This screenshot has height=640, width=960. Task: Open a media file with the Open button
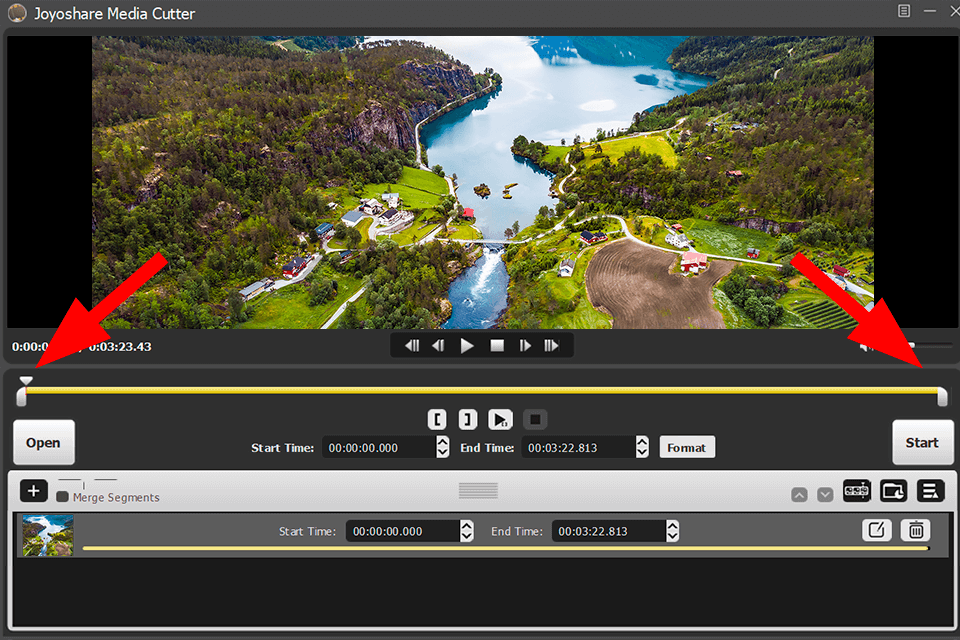pyautogui.click(x=43, y=441)
